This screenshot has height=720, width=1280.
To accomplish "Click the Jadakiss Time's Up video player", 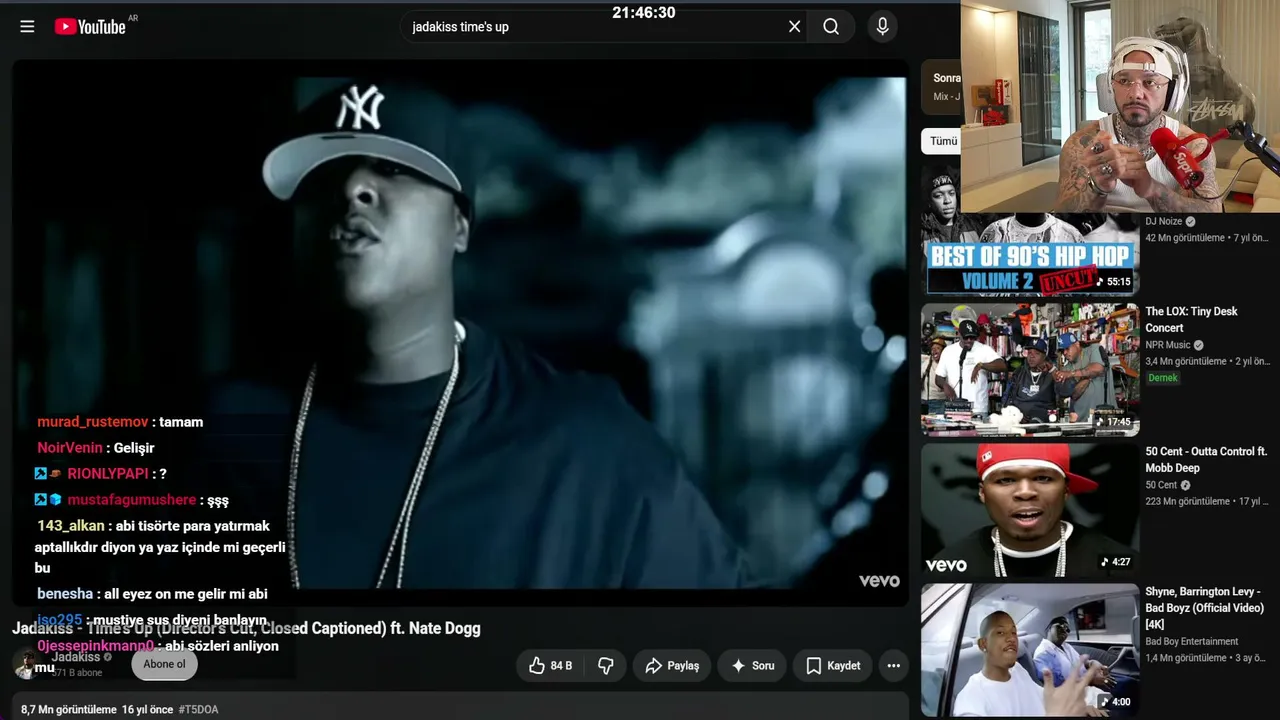I will point(460,332).
